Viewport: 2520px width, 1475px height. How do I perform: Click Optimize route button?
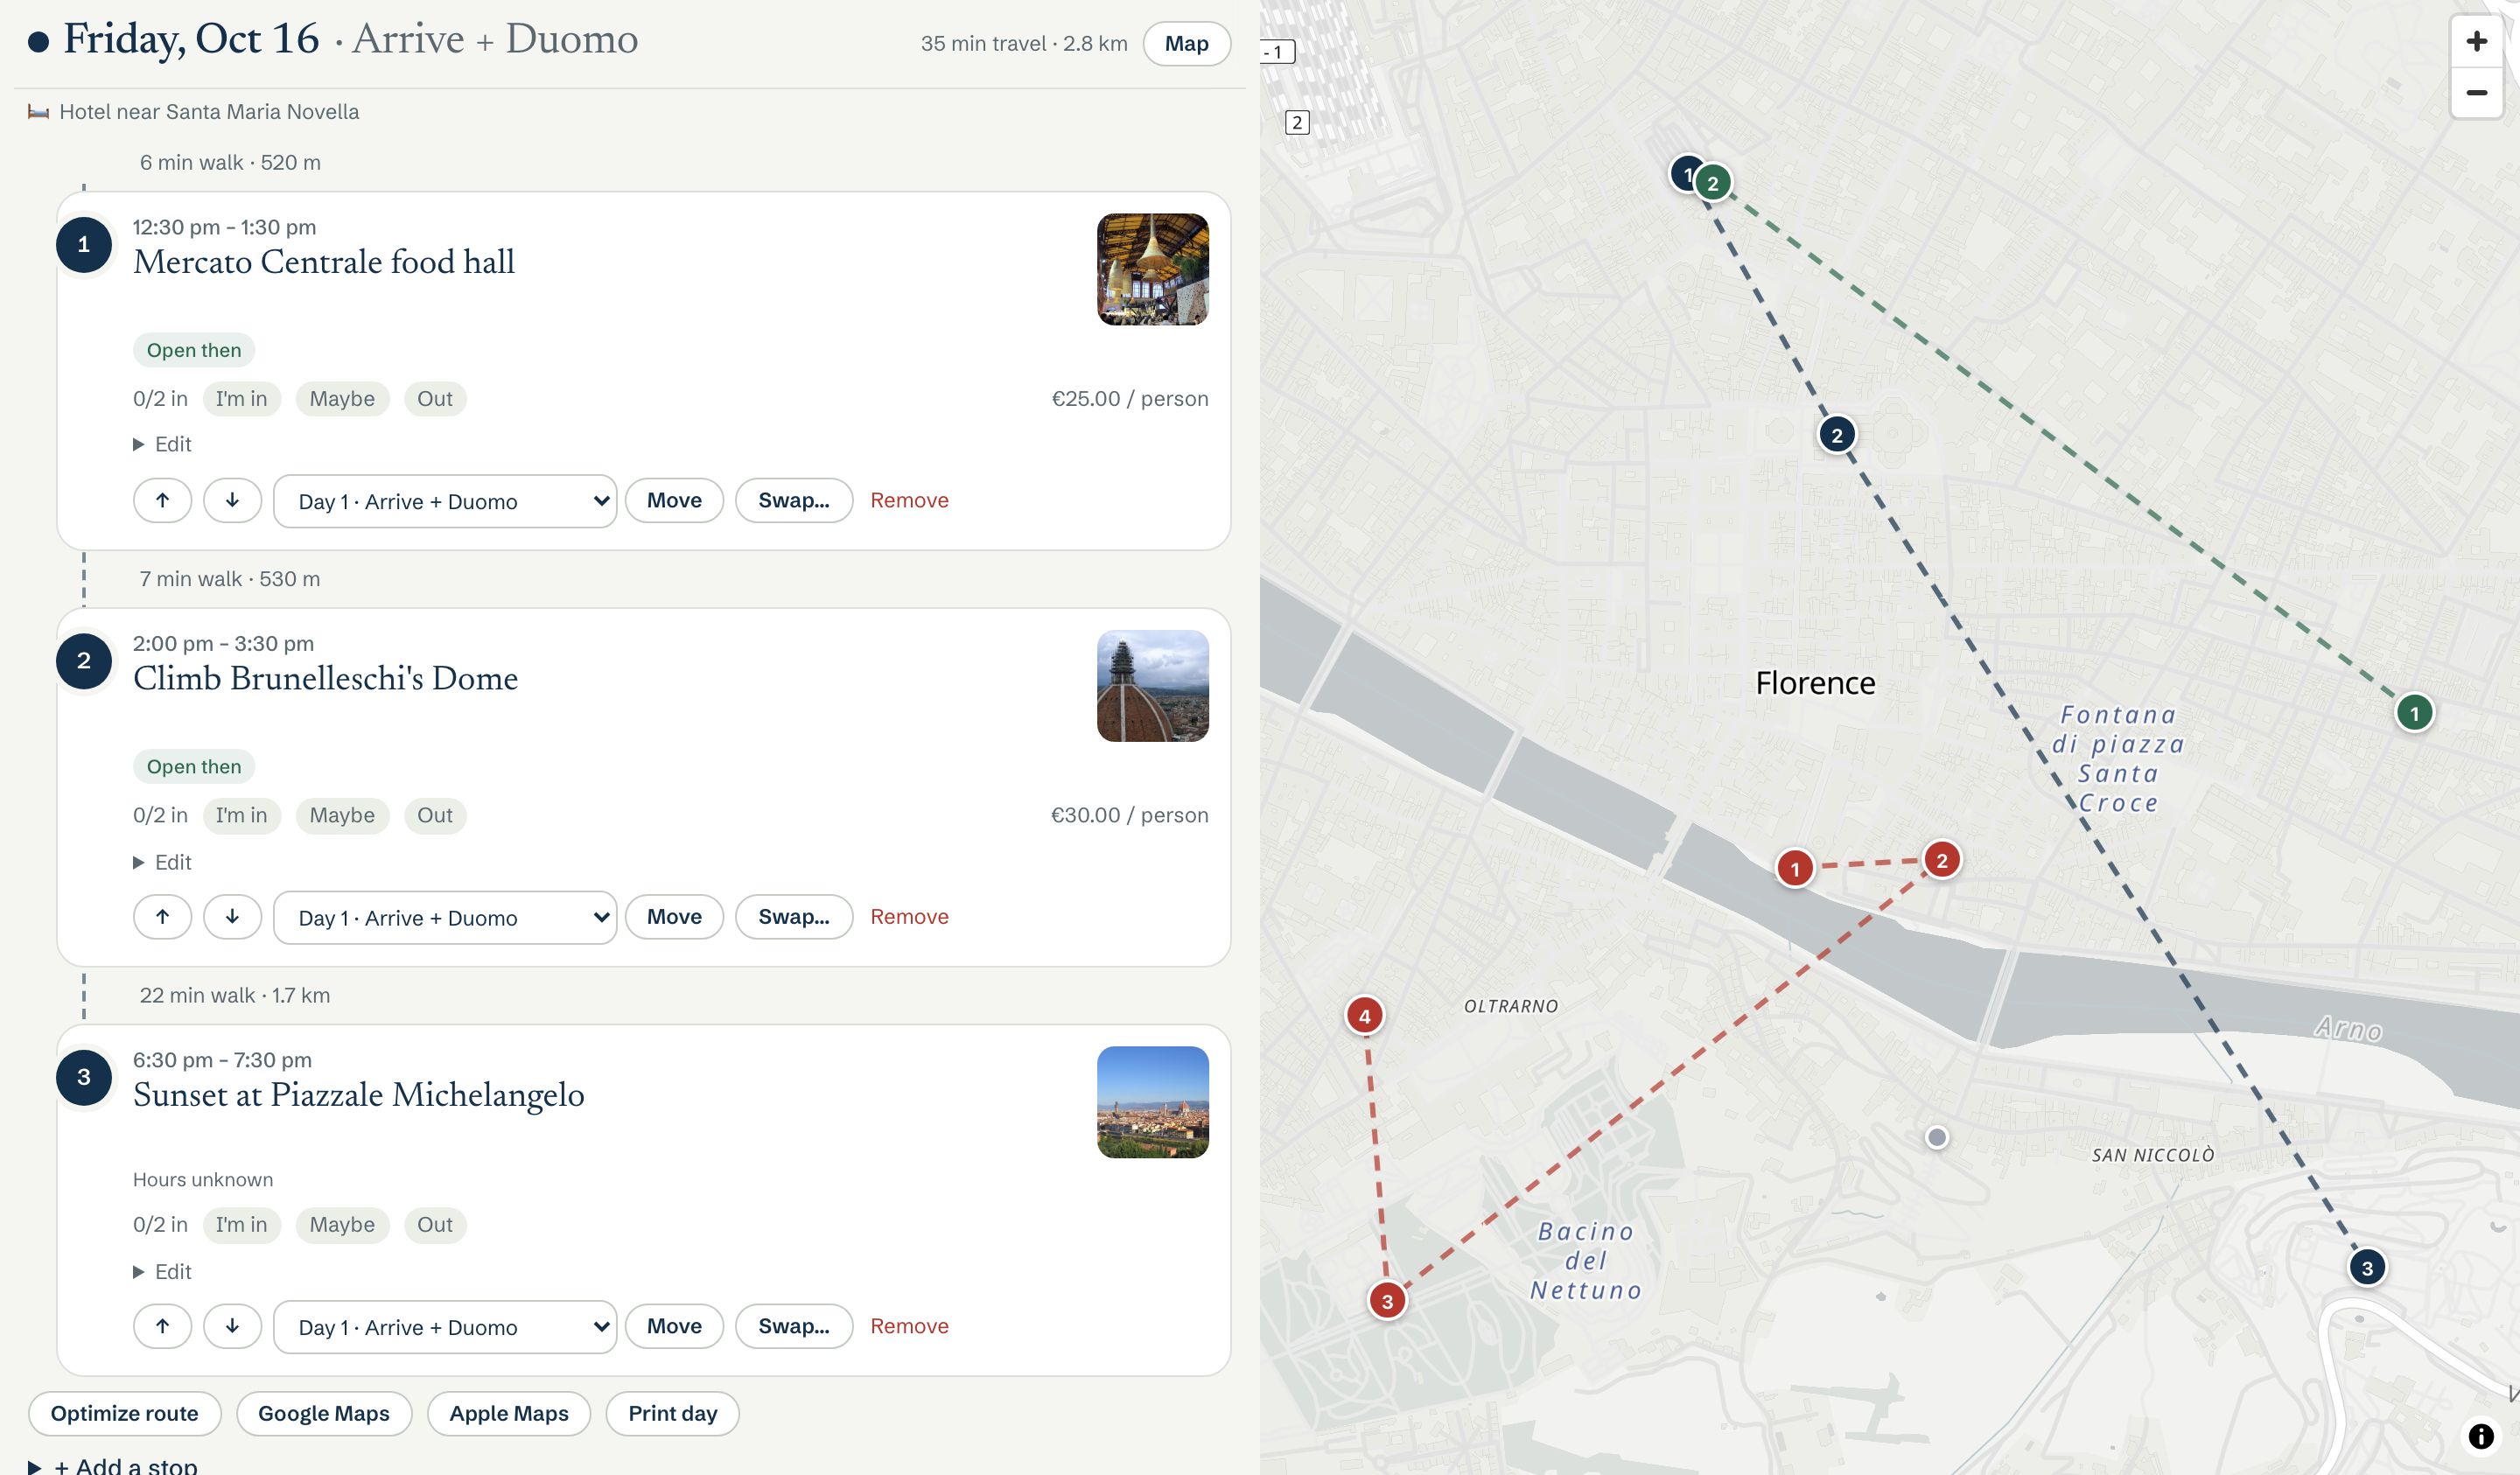[x=124, y=1413]
